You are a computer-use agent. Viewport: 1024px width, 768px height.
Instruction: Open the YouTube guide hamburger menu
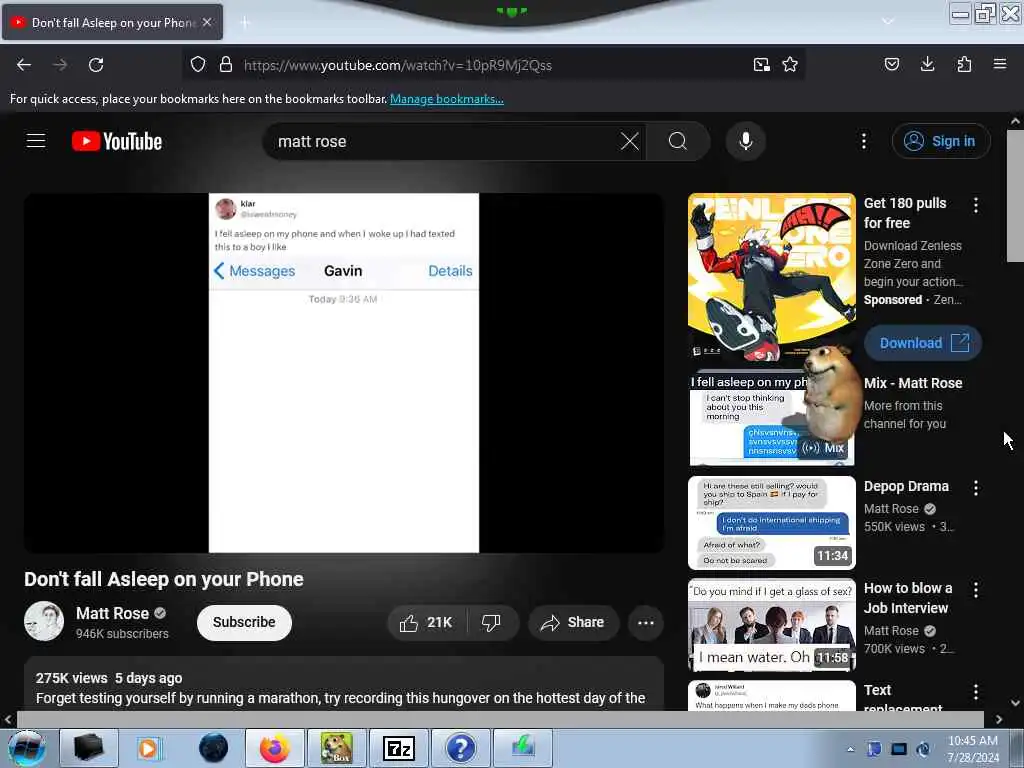tap(36, 141)
